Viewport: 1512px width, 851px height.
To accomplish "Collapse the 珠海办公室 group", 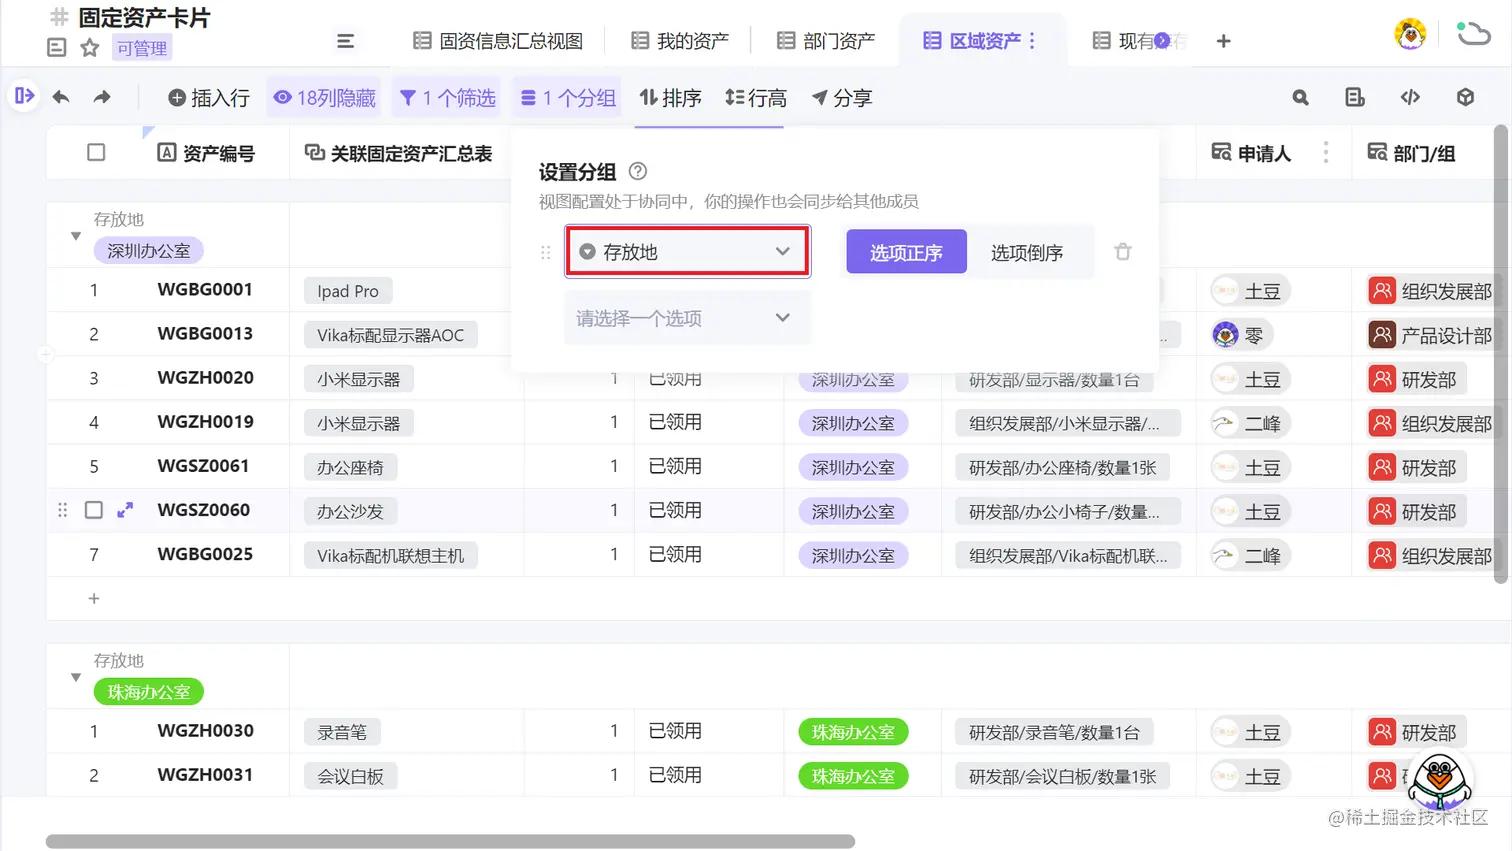I will pos(75,676).
